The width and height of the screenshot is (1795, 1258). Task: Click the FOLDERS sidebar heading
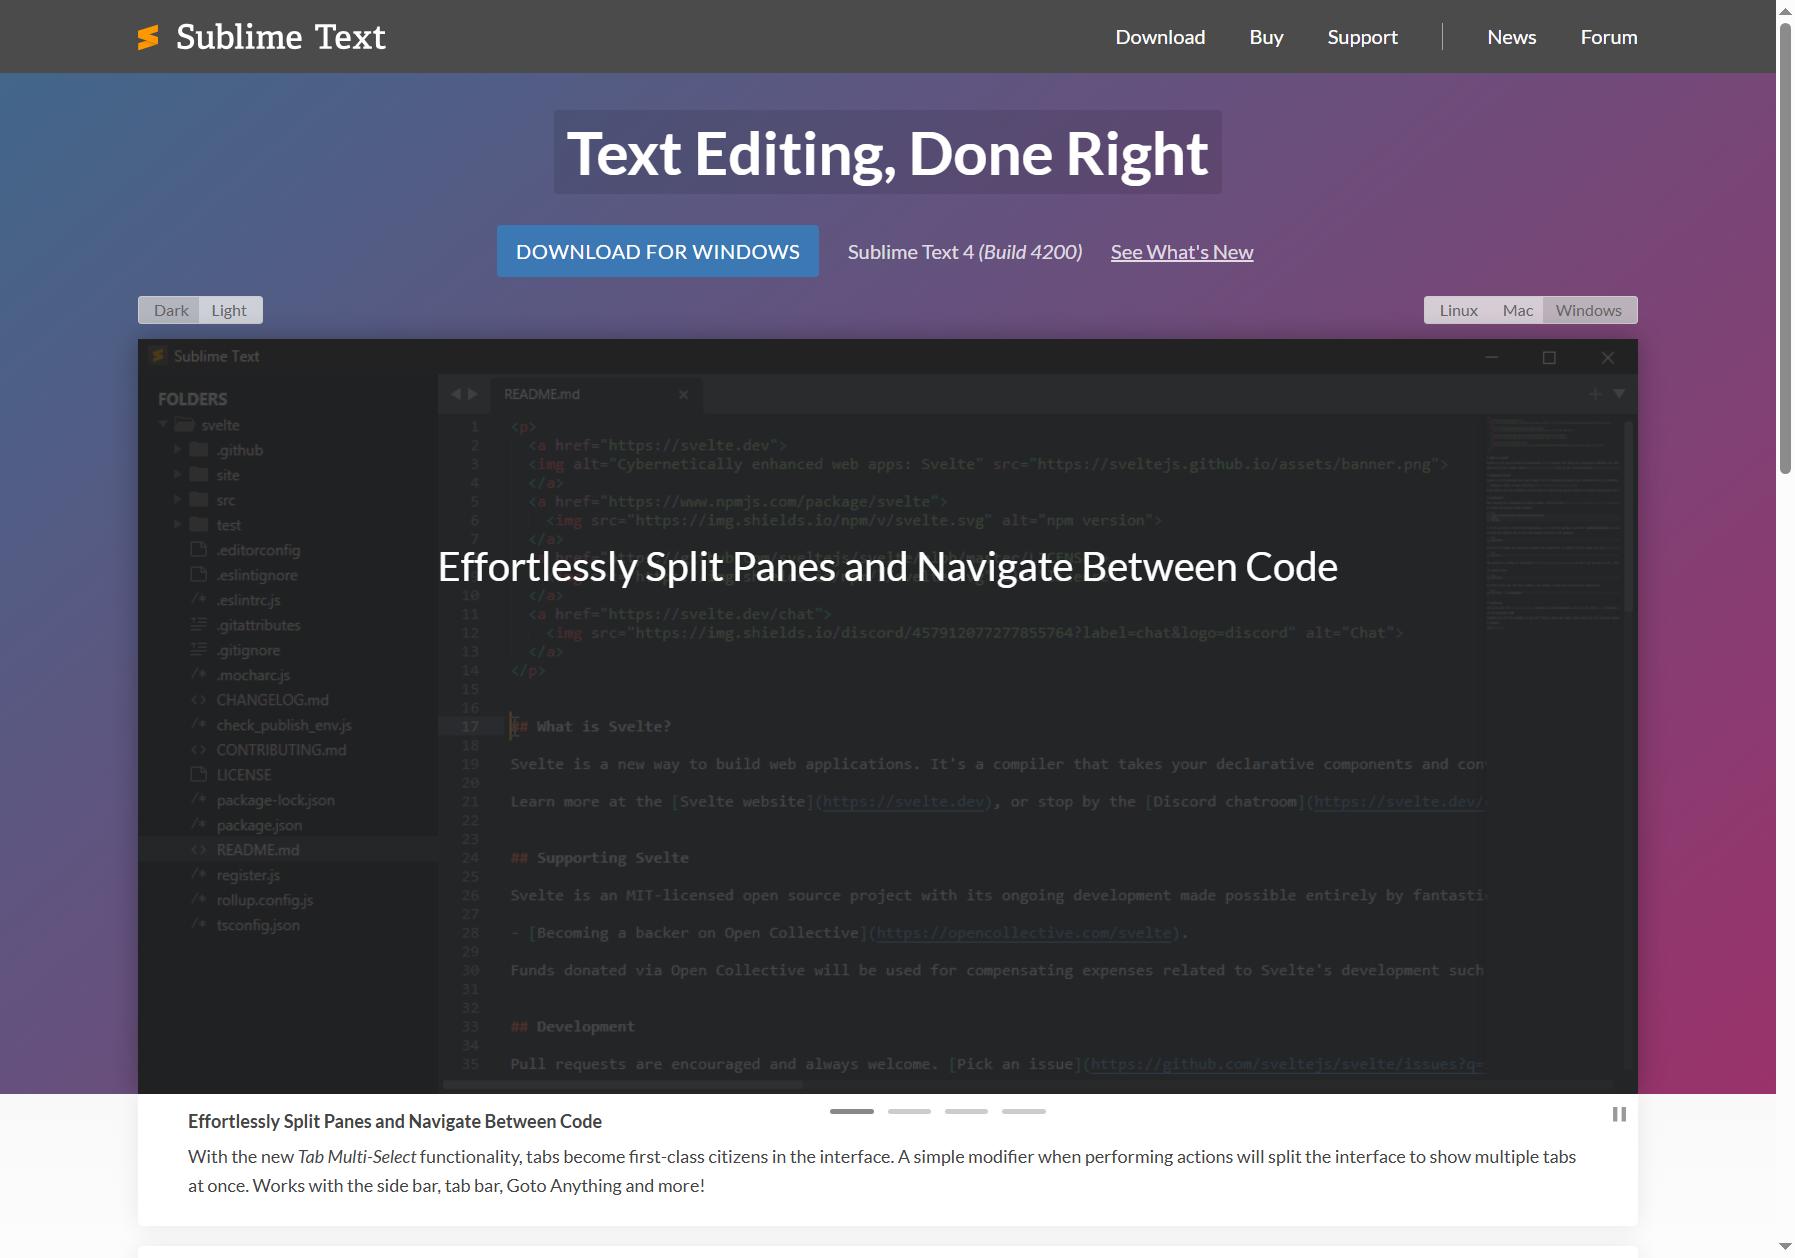click(x=193, y=399)
